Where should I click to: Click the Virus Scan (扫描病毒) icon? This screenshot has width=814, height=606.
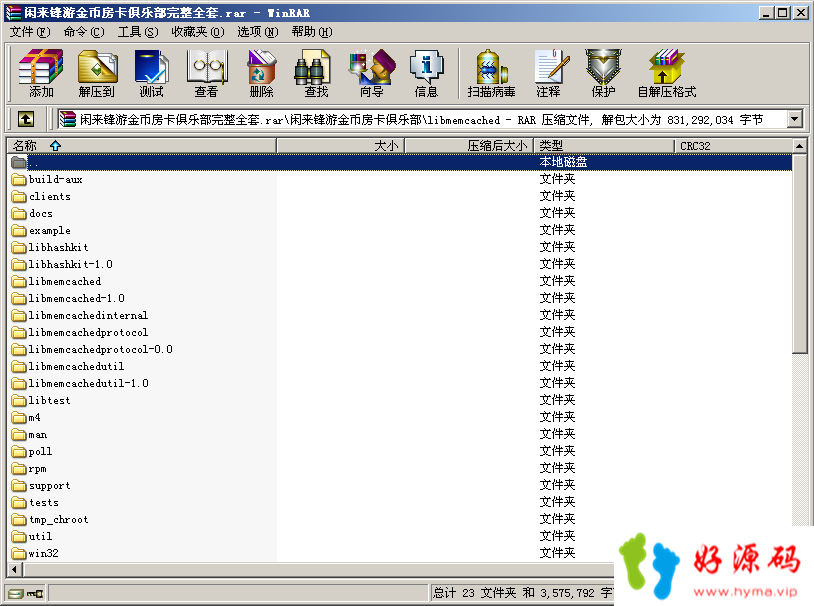491,73
